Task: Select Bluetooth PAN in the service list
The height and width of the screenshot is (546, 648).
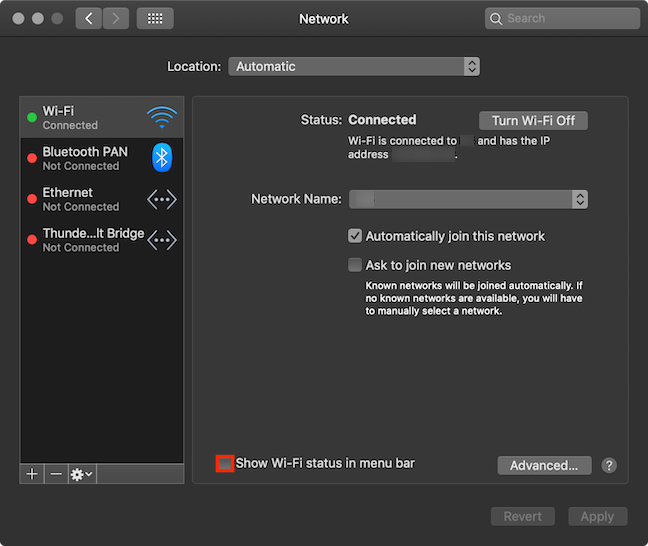Action: tap(102, 158)
